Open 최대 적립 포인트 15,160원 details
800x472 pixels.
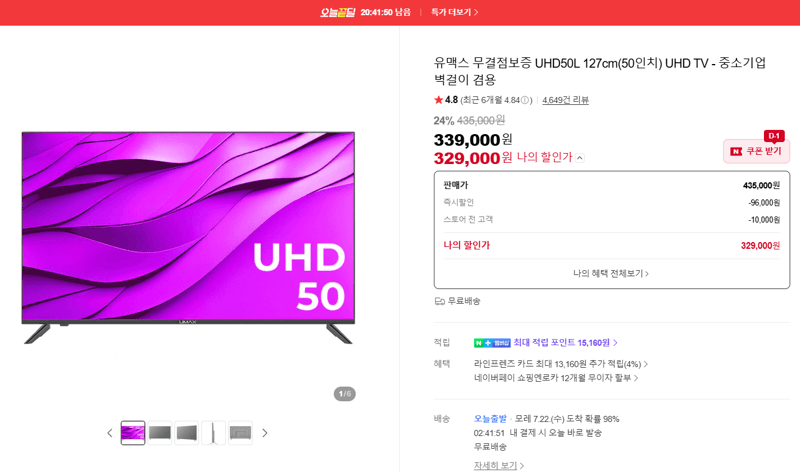coord(565,343)
